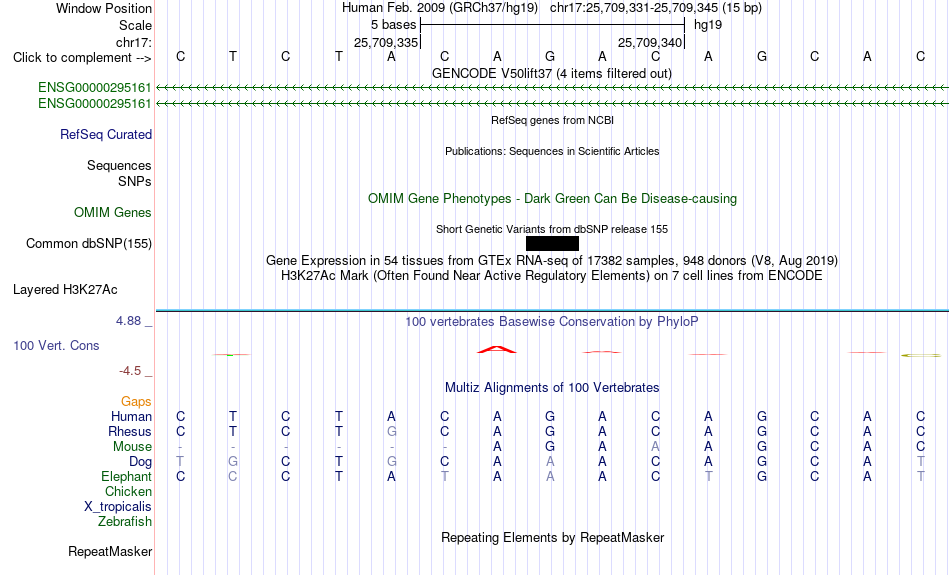950x575 pixels.
Task: Click the Scale track label
Action: tap(136, 25)
